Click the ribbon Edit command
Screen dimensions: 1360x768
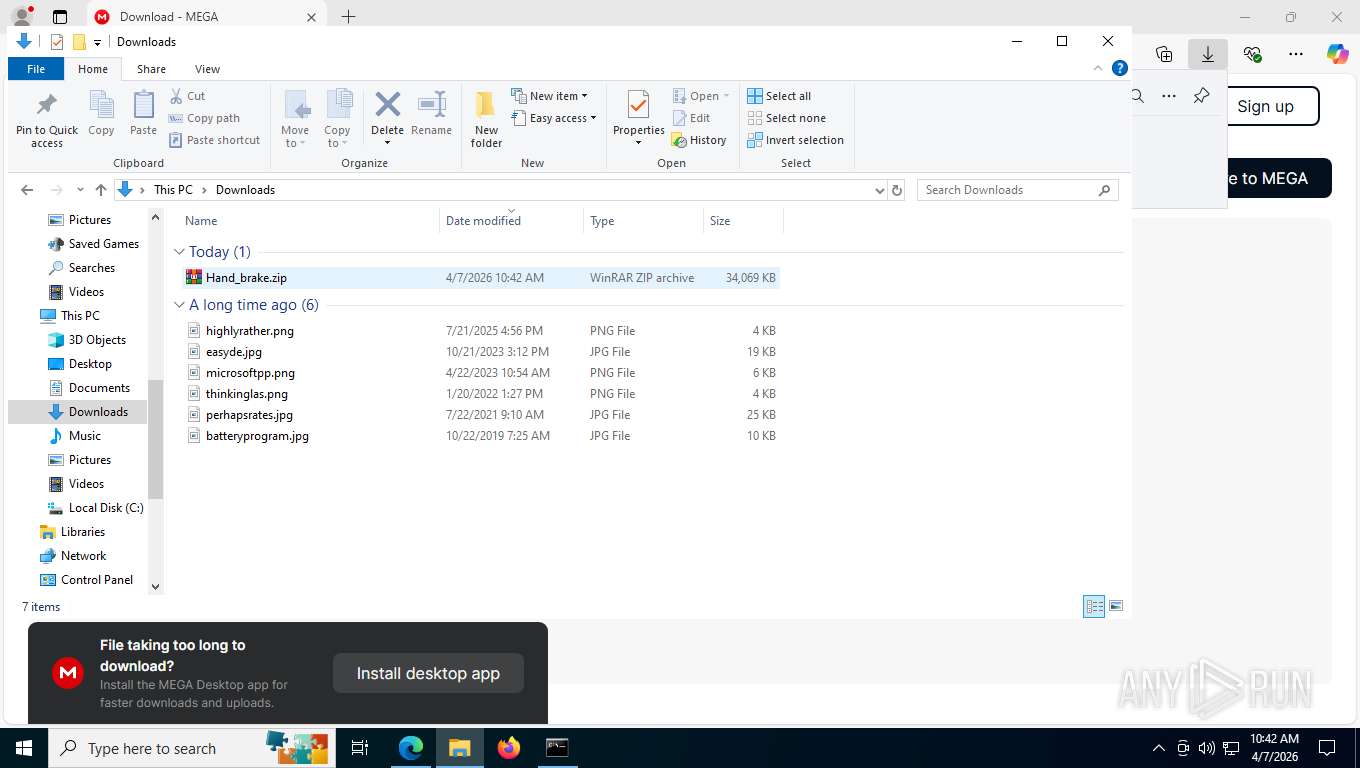point(691,118)
